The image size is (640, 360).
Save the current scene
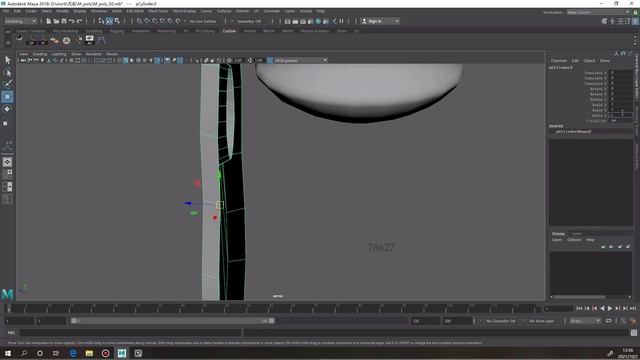pyautogui.click(x=64, y=21)
